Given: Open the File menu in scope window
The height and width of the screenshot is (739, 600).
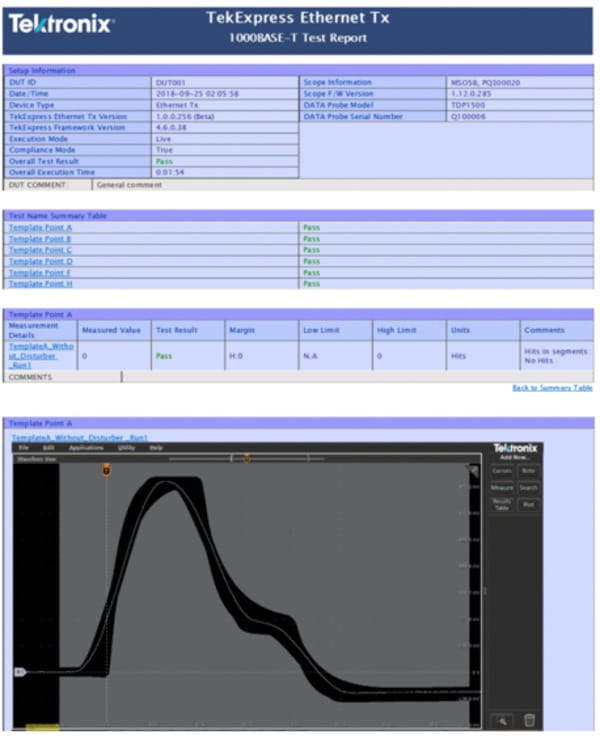Looking at the screenshot, I should [x=24, y=448].
